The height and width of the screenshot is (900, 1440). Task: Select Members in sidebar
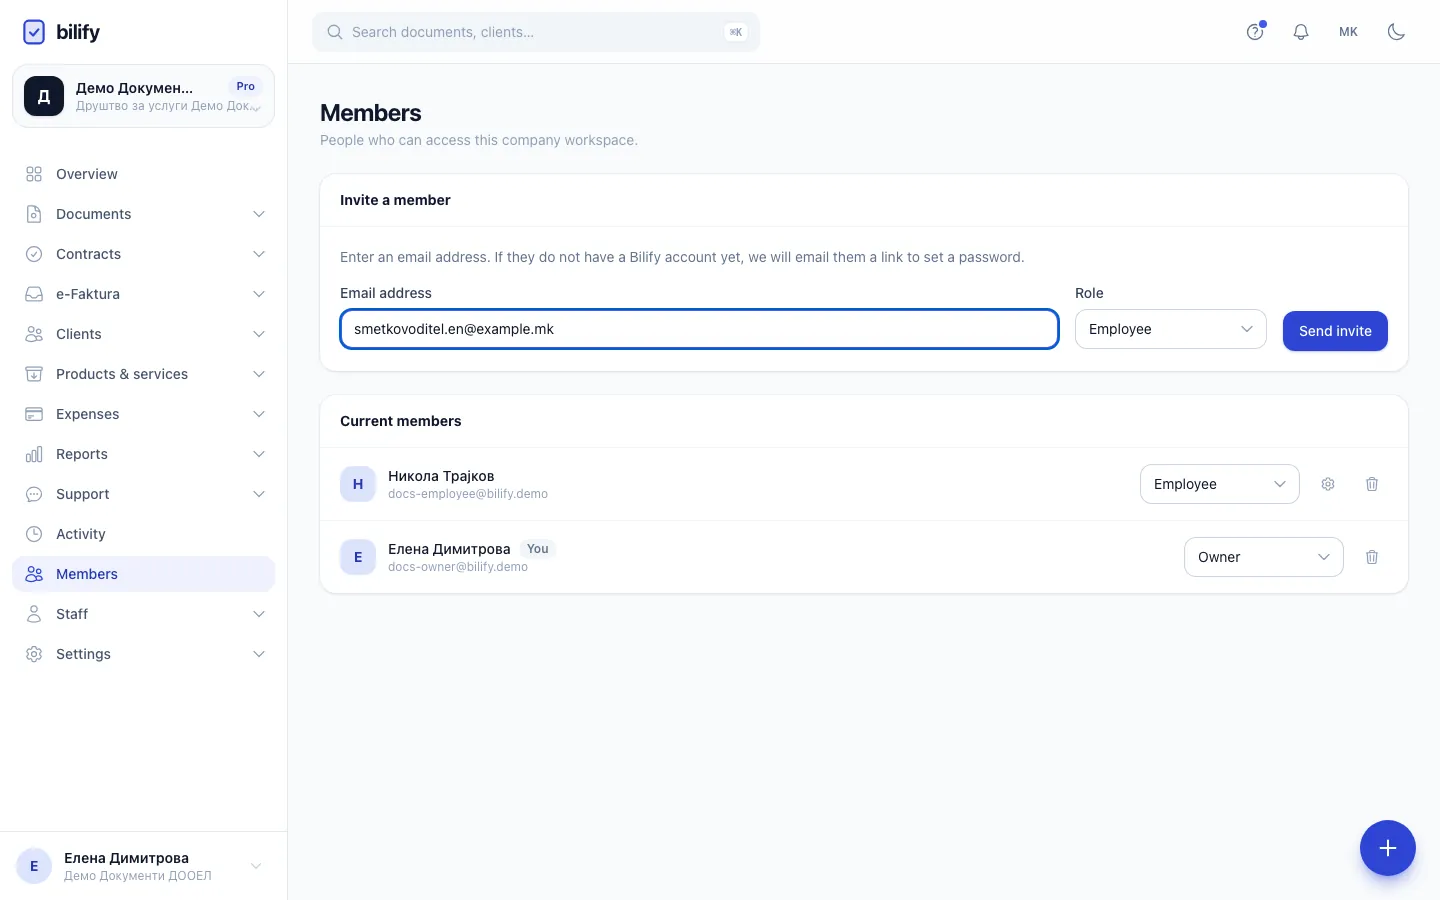point(143,574)
